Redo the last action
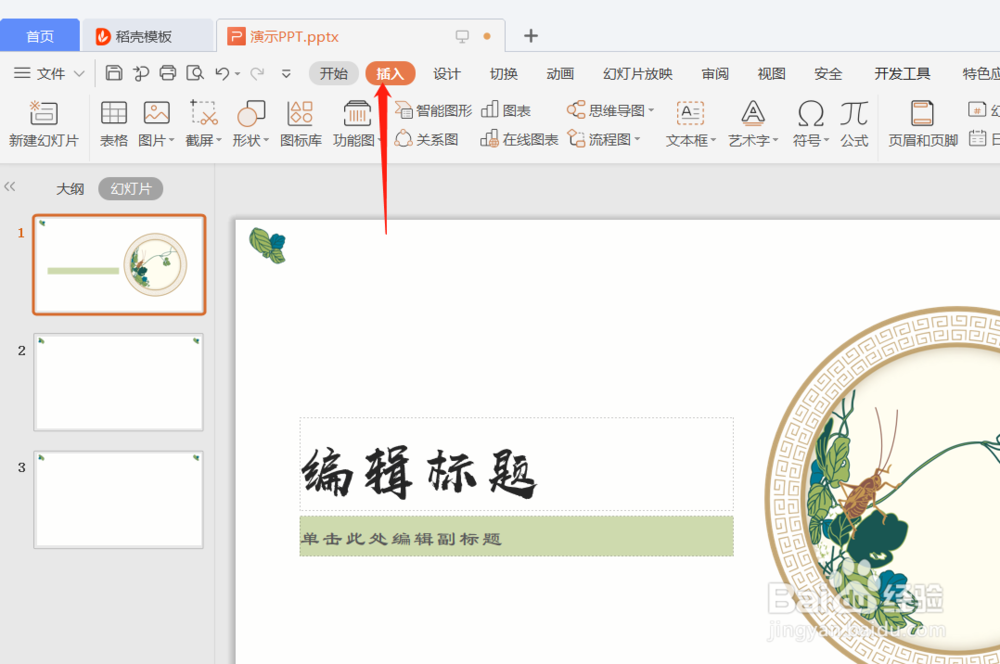Viewport: 1000px width, 664px height. click(x=257, y=74)
